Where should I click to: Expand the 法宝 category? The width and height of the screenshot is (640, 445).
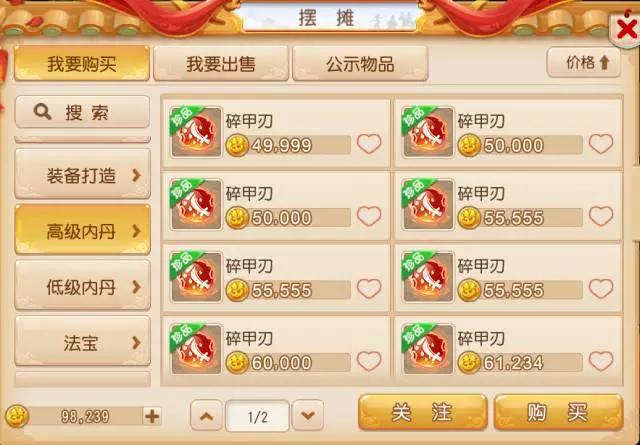click(x=82, y=342)
